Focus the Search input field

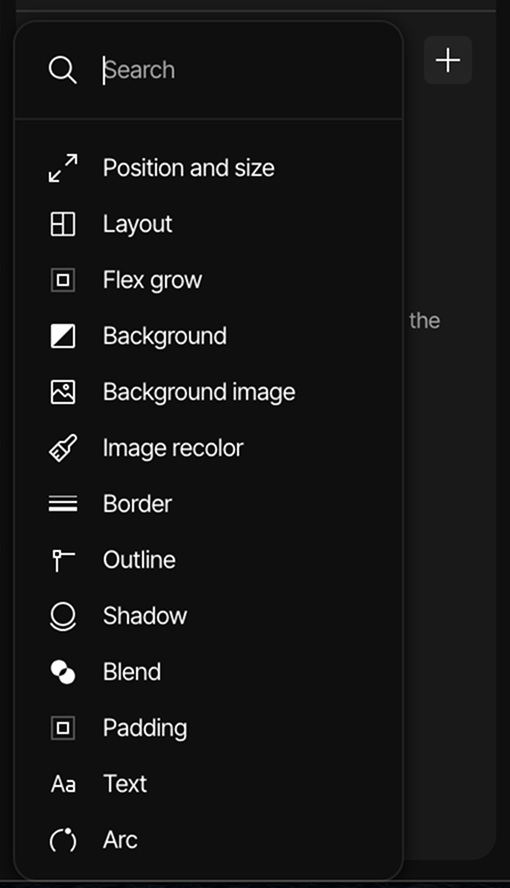tap(249, 70)
